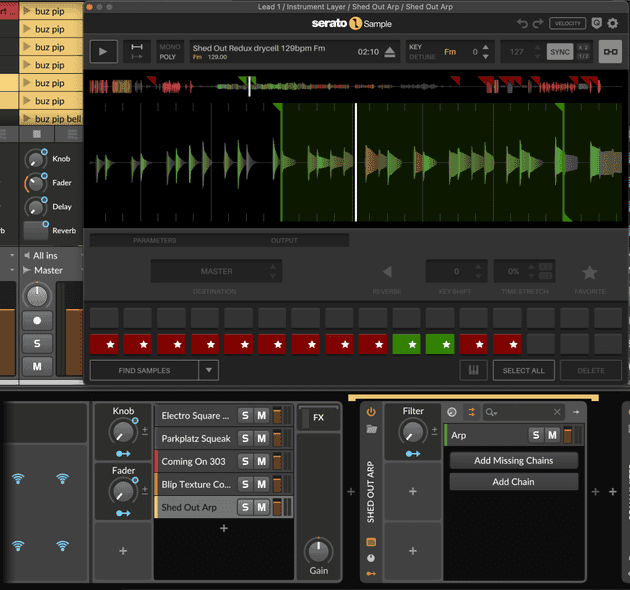
Task: Solo the track with S above M
Action: coord(37,344)
